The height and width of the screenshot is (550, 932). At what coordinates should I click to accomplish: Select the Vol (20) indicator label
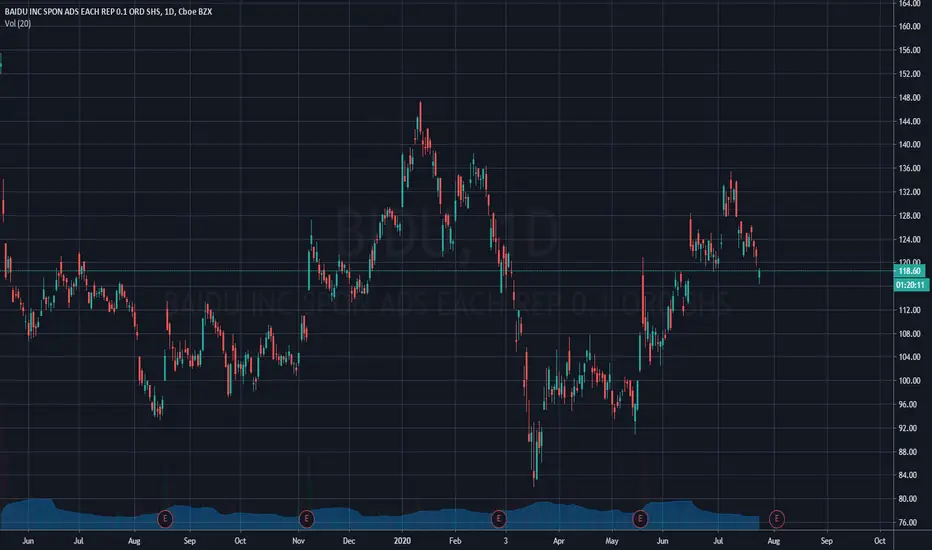point(18,24)
